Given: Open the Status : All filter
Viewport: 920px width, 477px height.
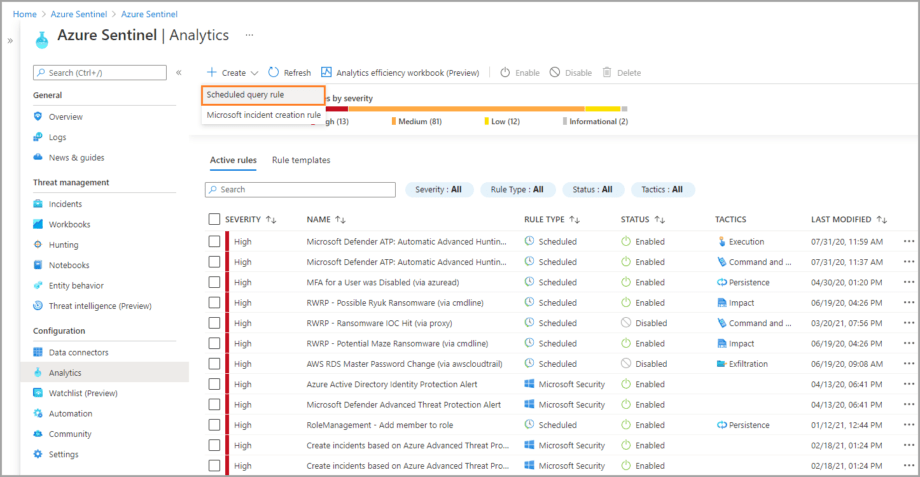Looking at the screenshot, I should tap(593, 190).
